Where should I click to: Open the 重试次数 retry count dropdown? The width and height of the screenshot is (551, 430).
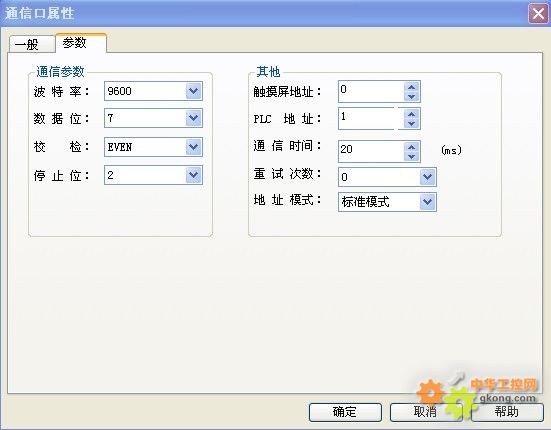tap(428, 177)
